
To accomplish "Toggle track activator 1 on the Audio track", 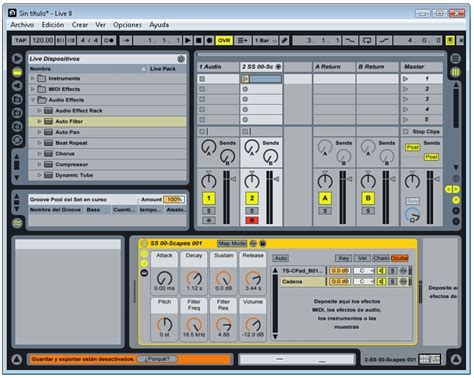I will click(x=209, y=198).
